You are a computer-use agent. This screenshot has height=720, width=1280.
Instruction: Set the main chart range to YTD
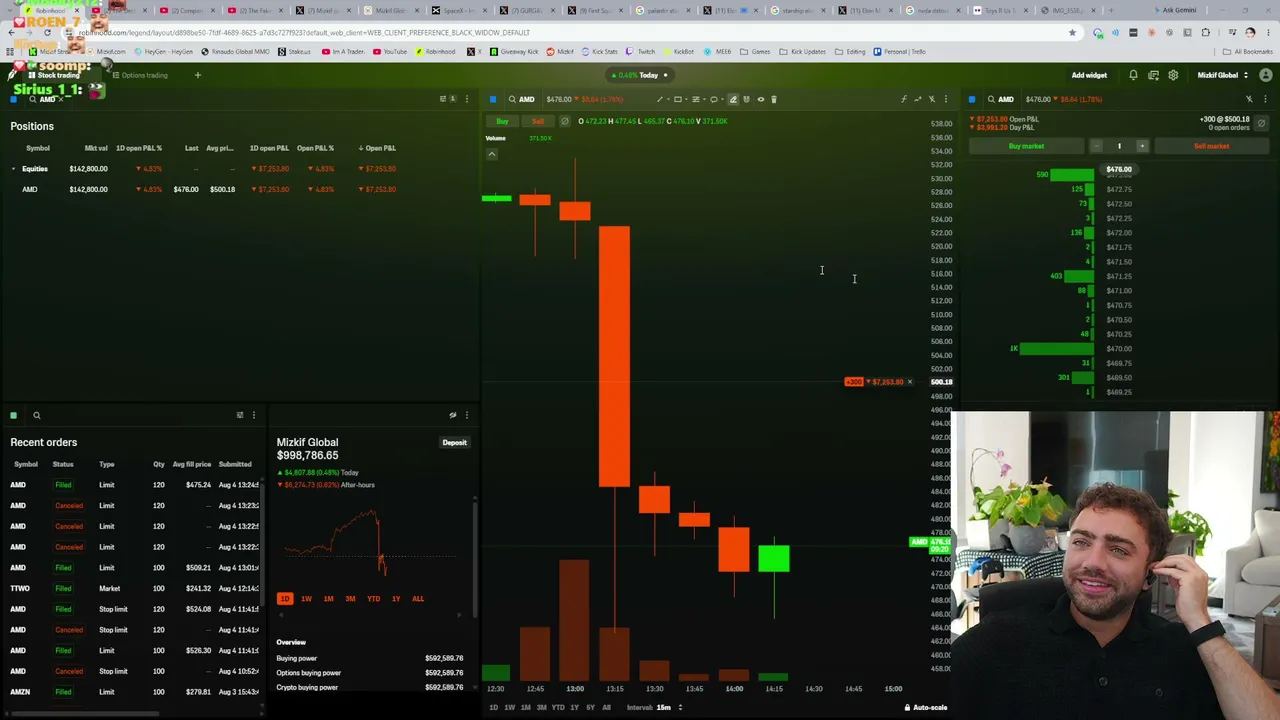coord(558,707)
